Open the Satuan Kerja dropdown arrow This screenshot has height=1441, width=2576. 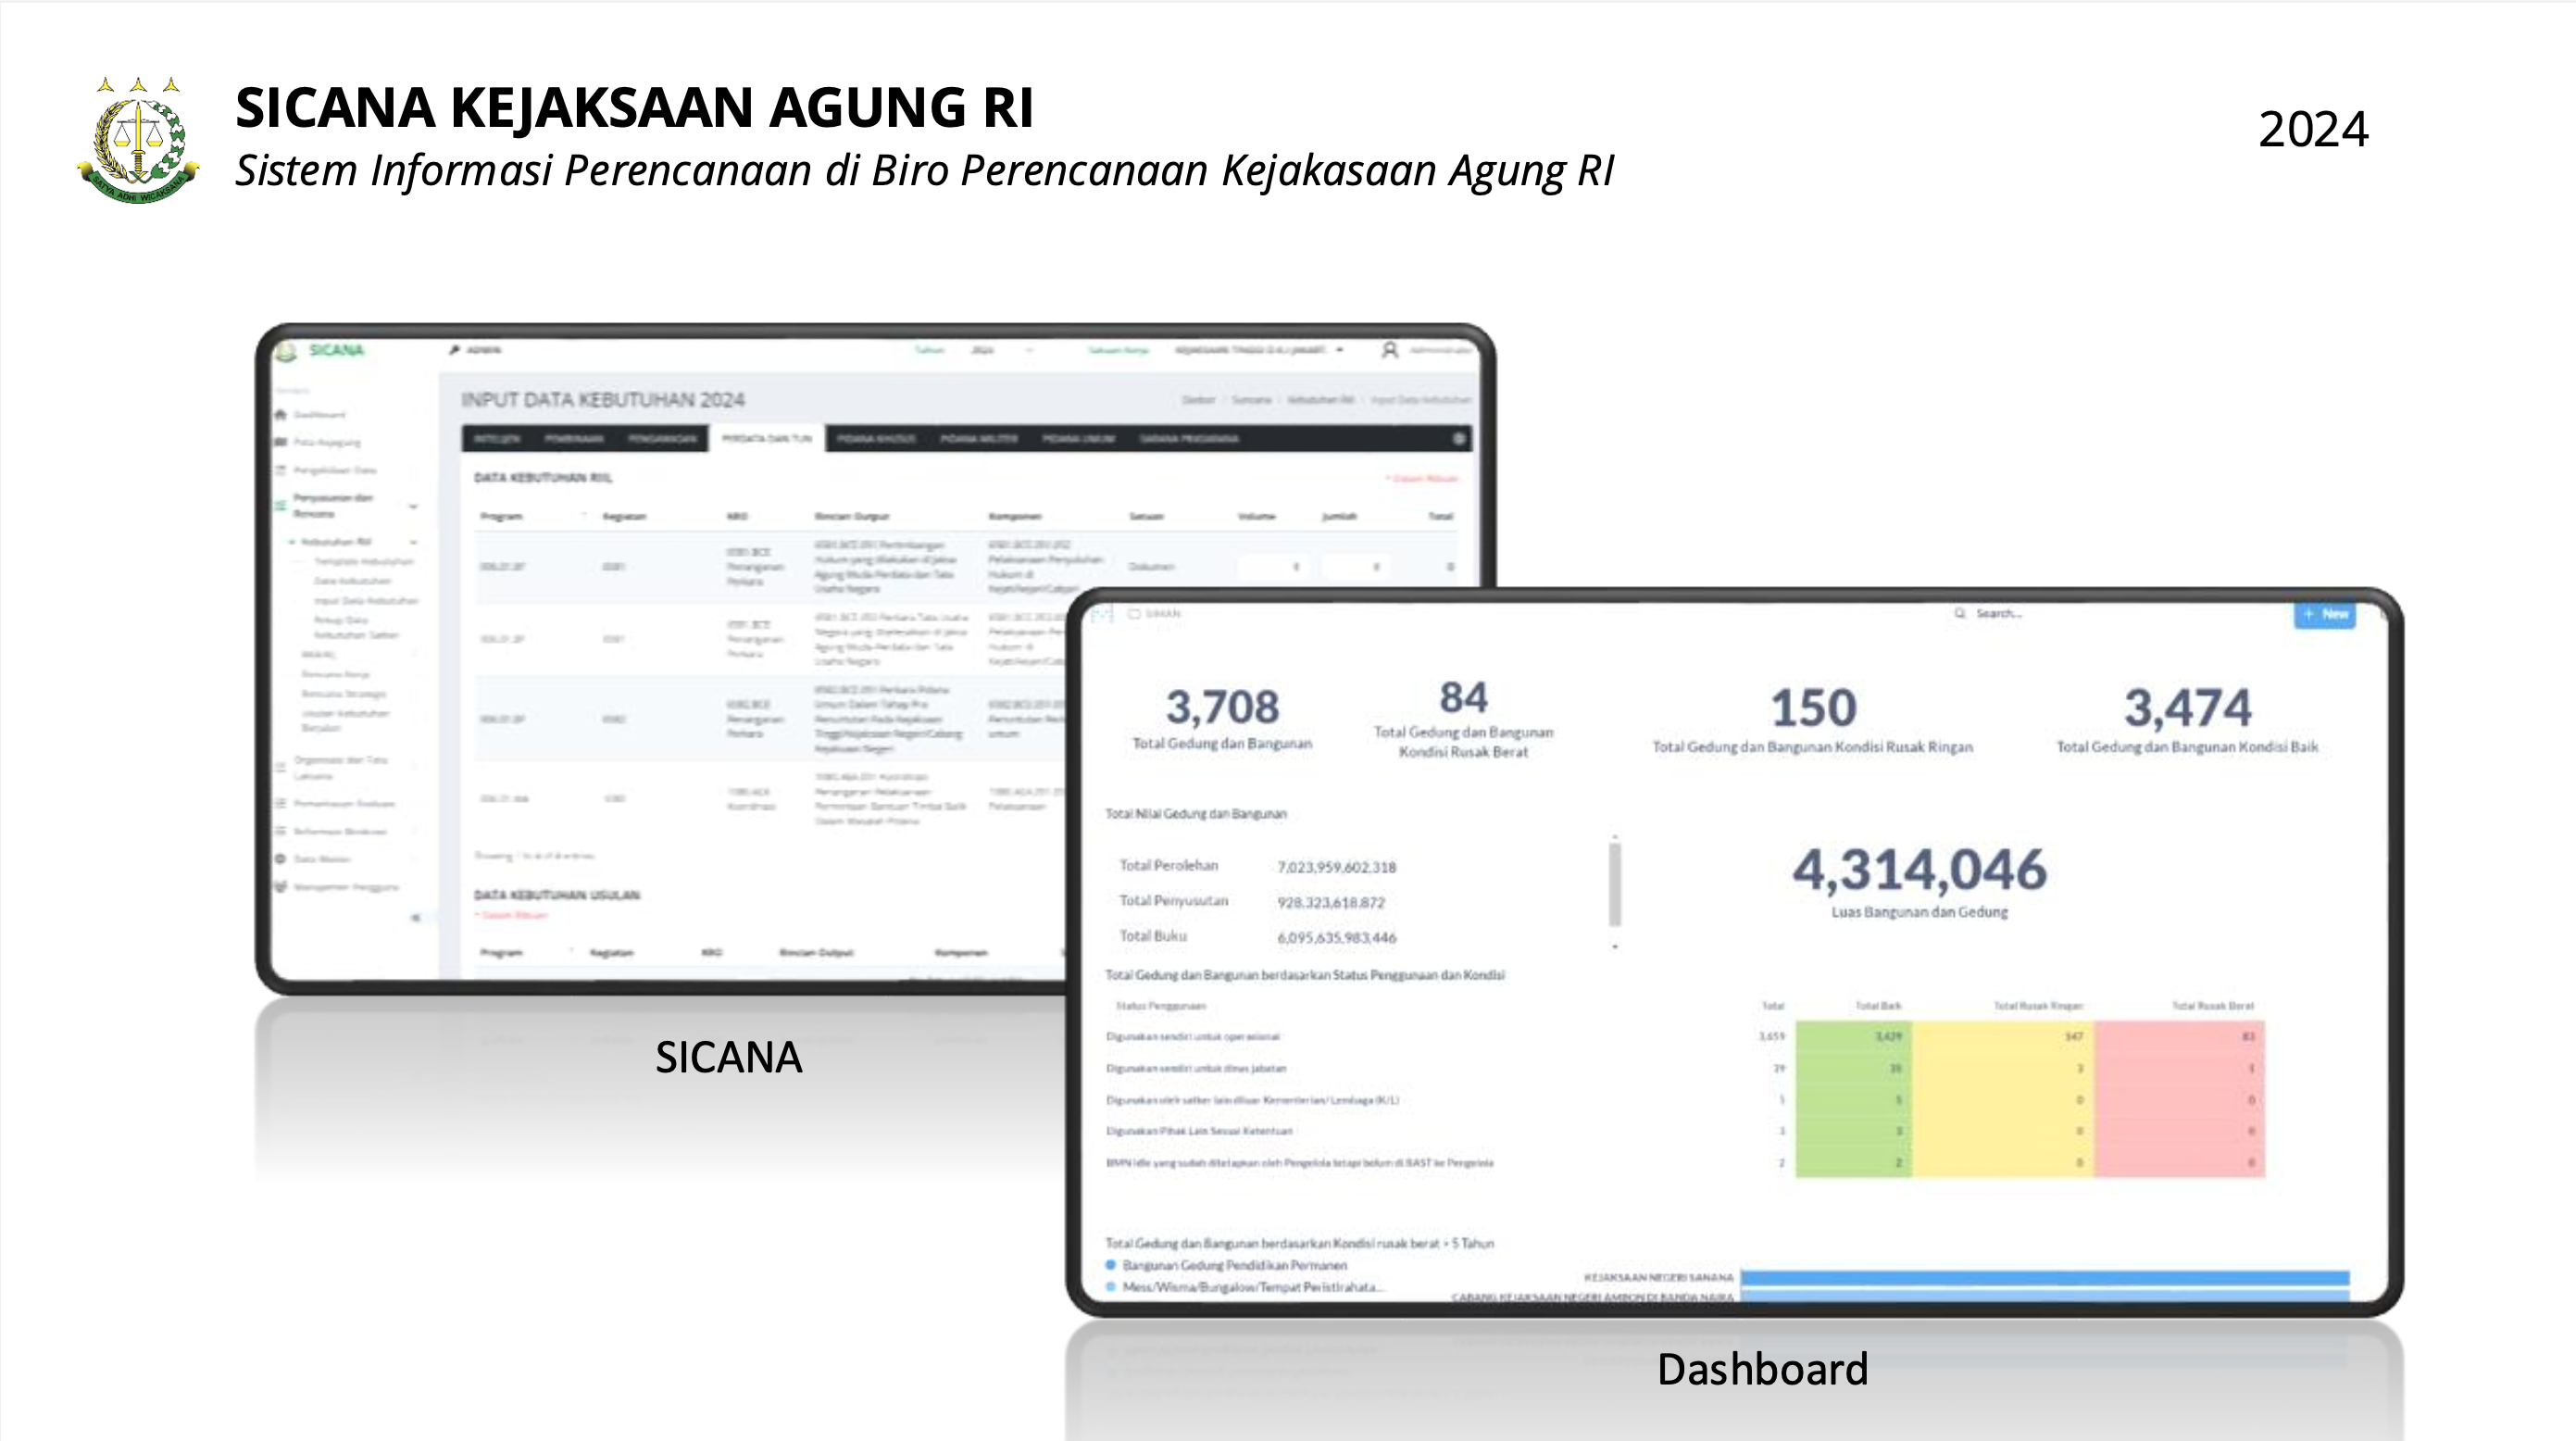pyautogui.click(x=1340, y=350)
